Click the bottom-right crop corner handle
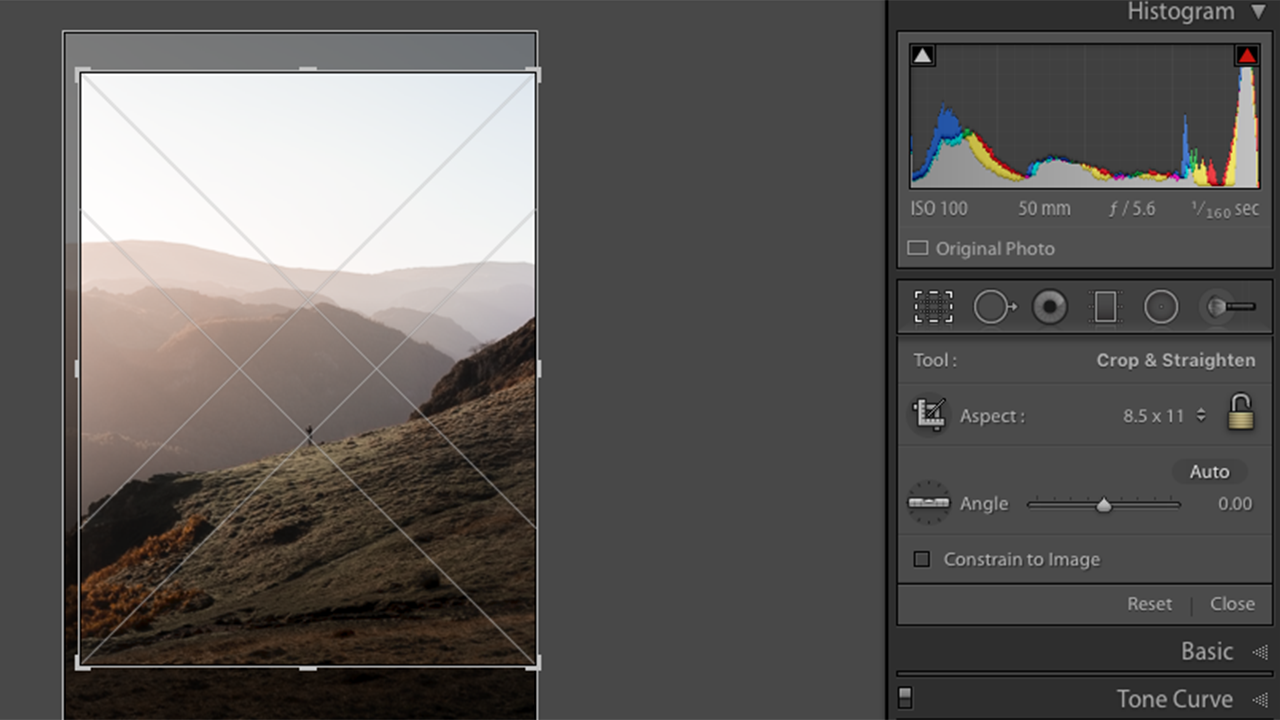 pos(534,663)
